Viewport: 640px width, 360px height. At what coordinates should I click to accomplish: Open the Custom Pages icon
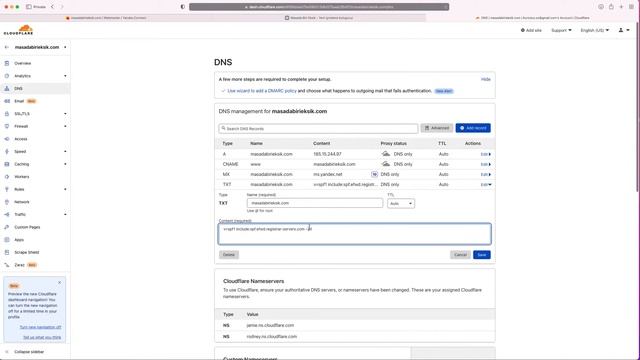click(x=7, y=227)
